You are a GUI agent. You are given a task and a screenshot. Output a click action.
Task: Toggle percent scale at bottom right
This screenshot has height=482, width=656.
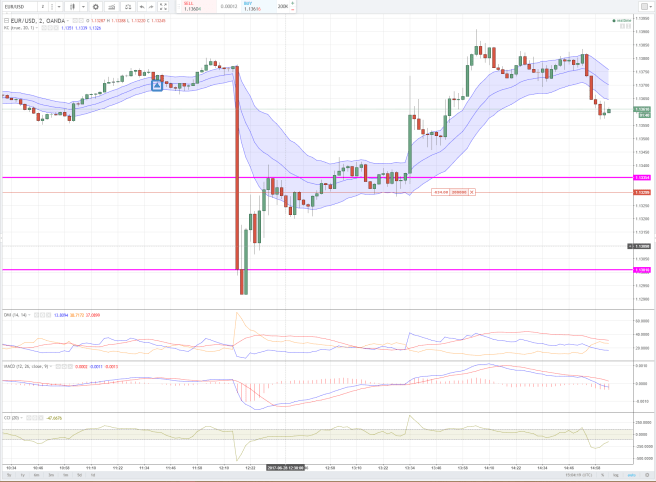(x=604, y=477)
